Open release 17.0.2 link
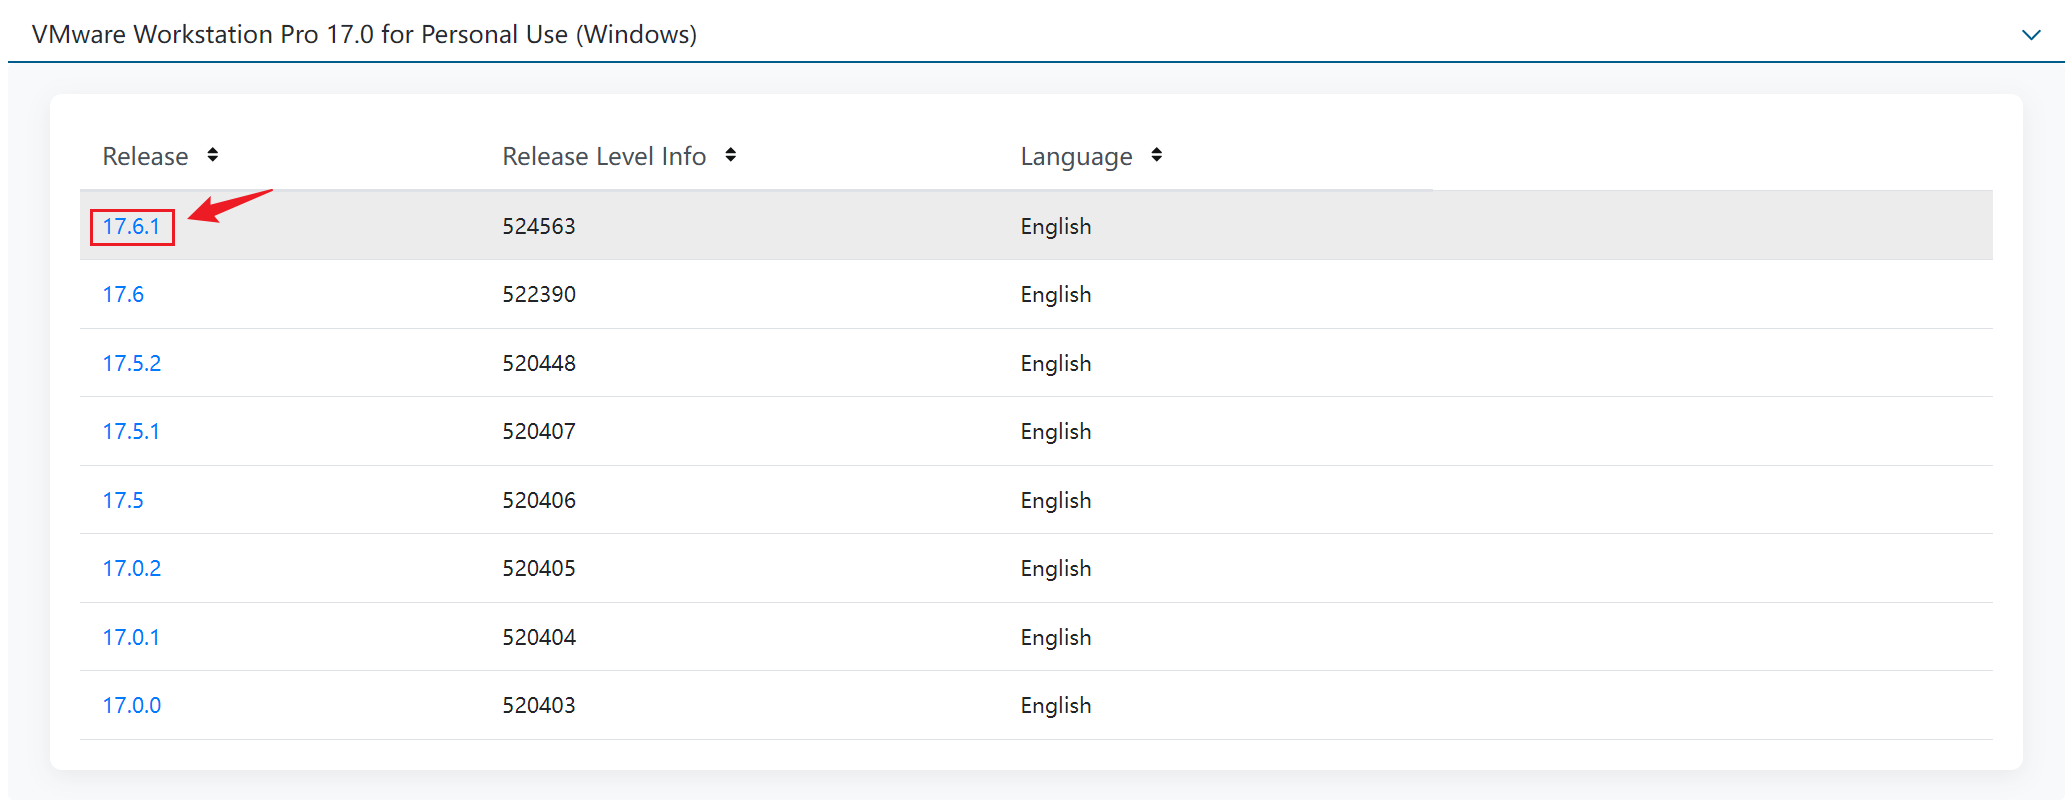The height and width of the screenshot is (806, 2072). (131, 569)
